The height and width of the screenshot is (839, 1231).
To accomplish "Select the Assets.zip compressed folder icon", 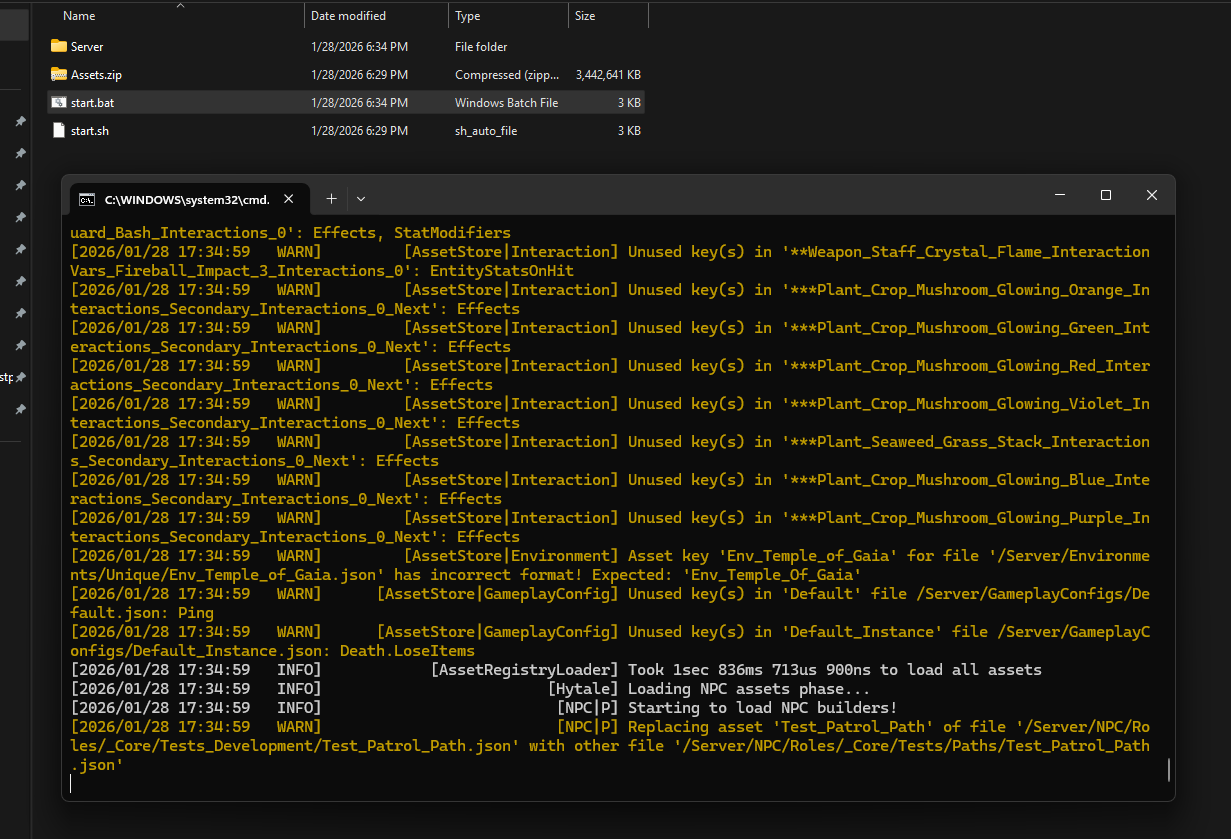I will 59,74.
